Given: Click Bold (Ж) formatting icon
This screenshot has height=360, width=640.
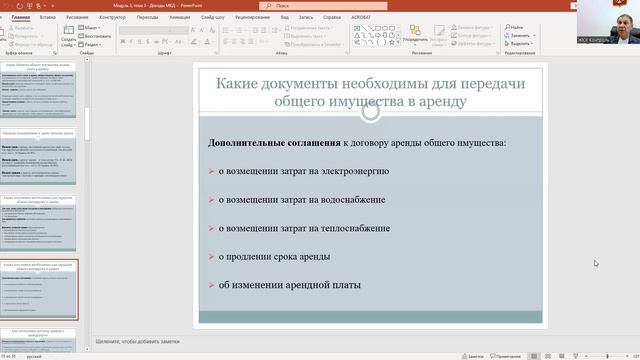Looking at the screenshot, I should tap(123, 42).
